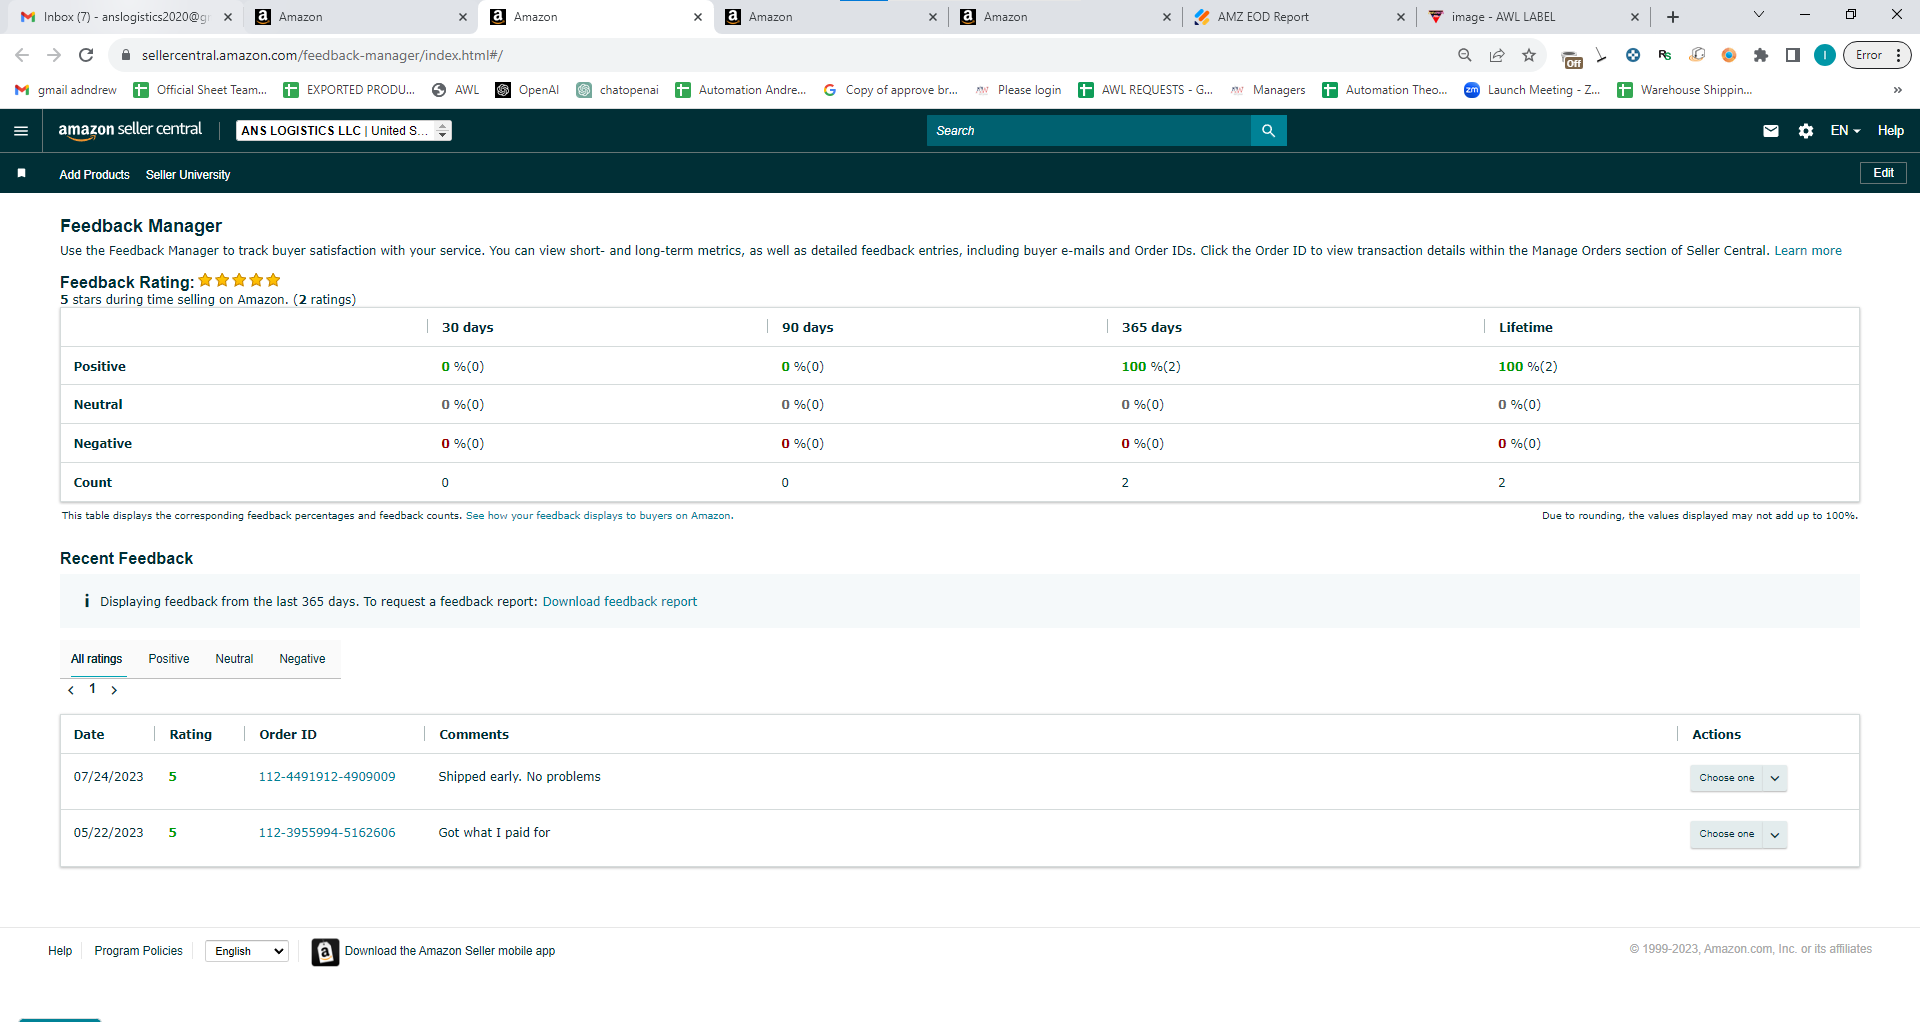The height and width of the screenshot is (1022, 1920).
Task: Switch to the Neutral tab
Action: pos(234,659)
